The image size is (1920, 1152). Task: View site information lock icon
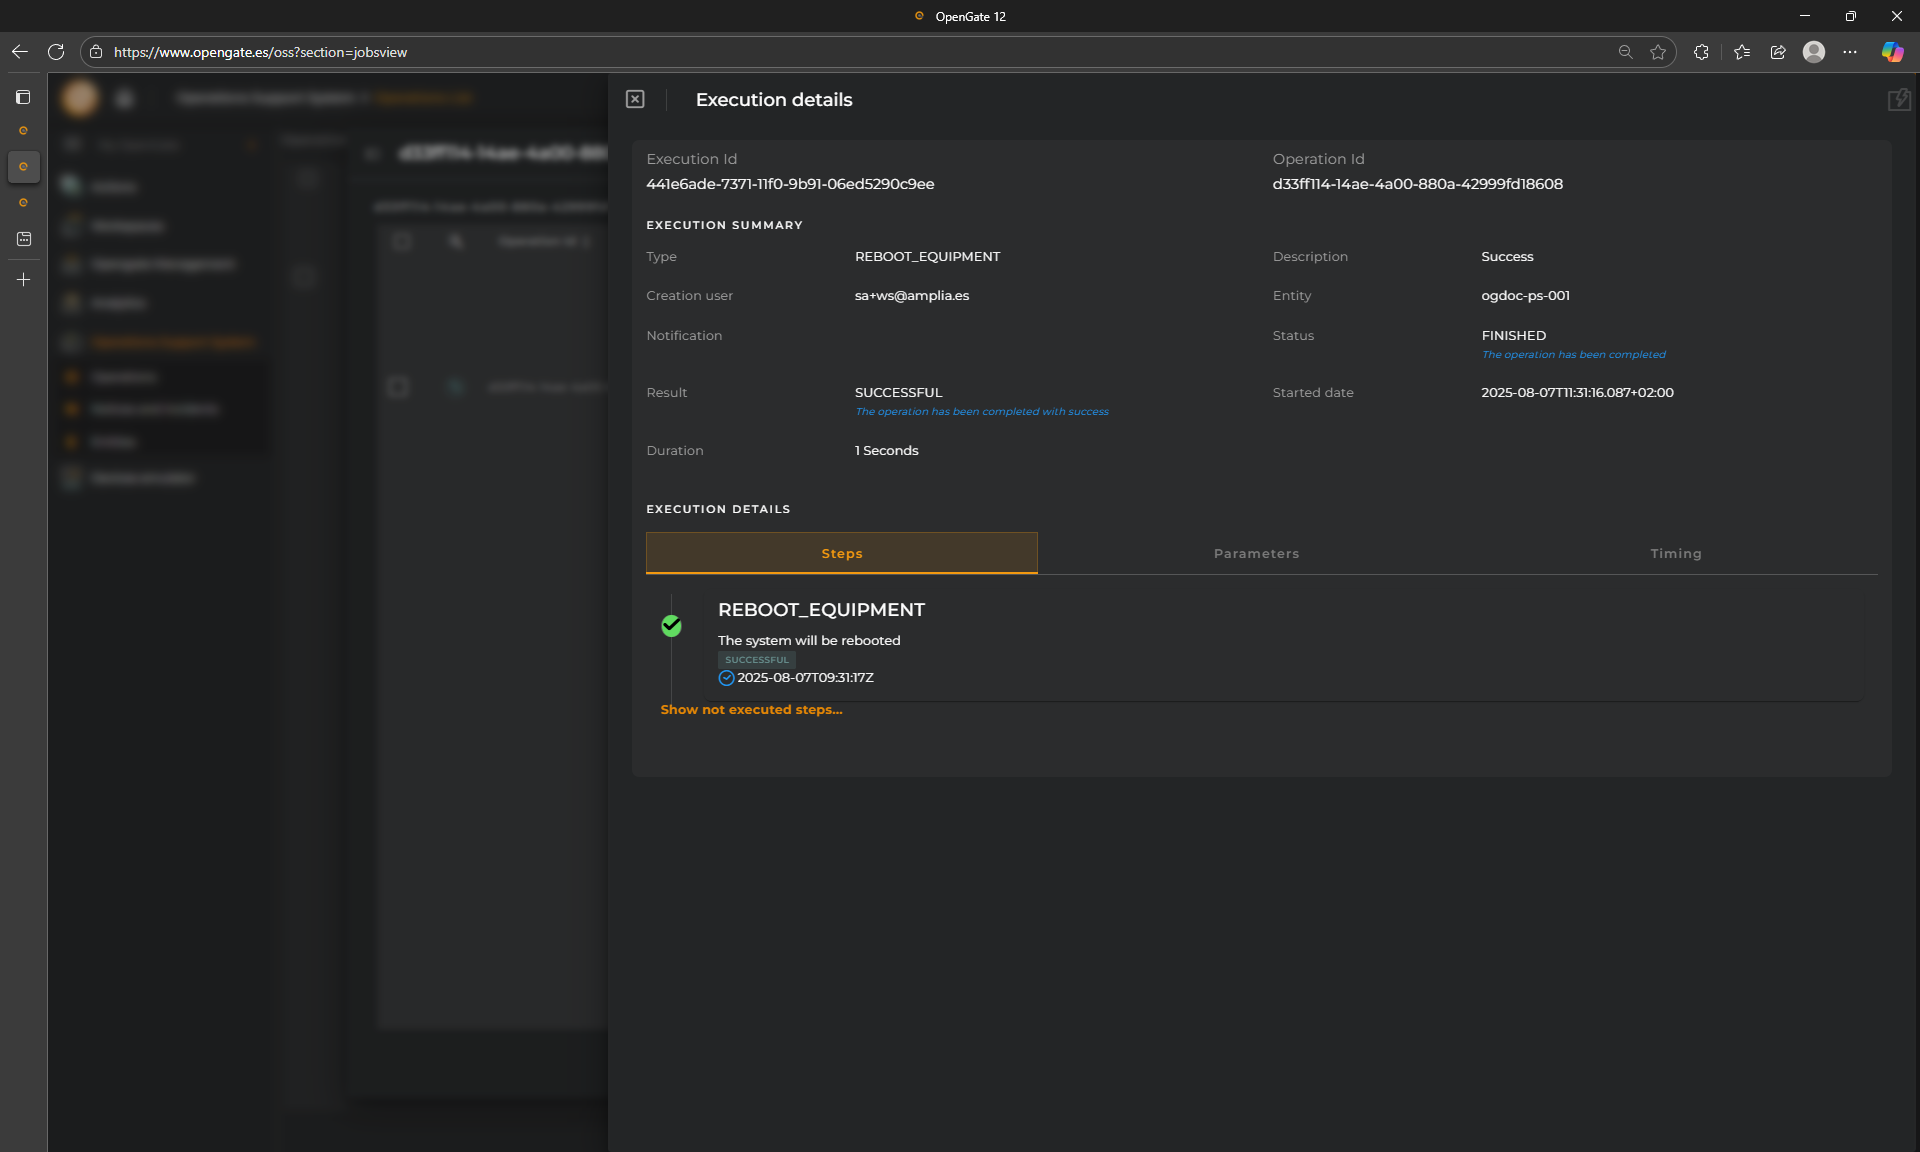96,52
